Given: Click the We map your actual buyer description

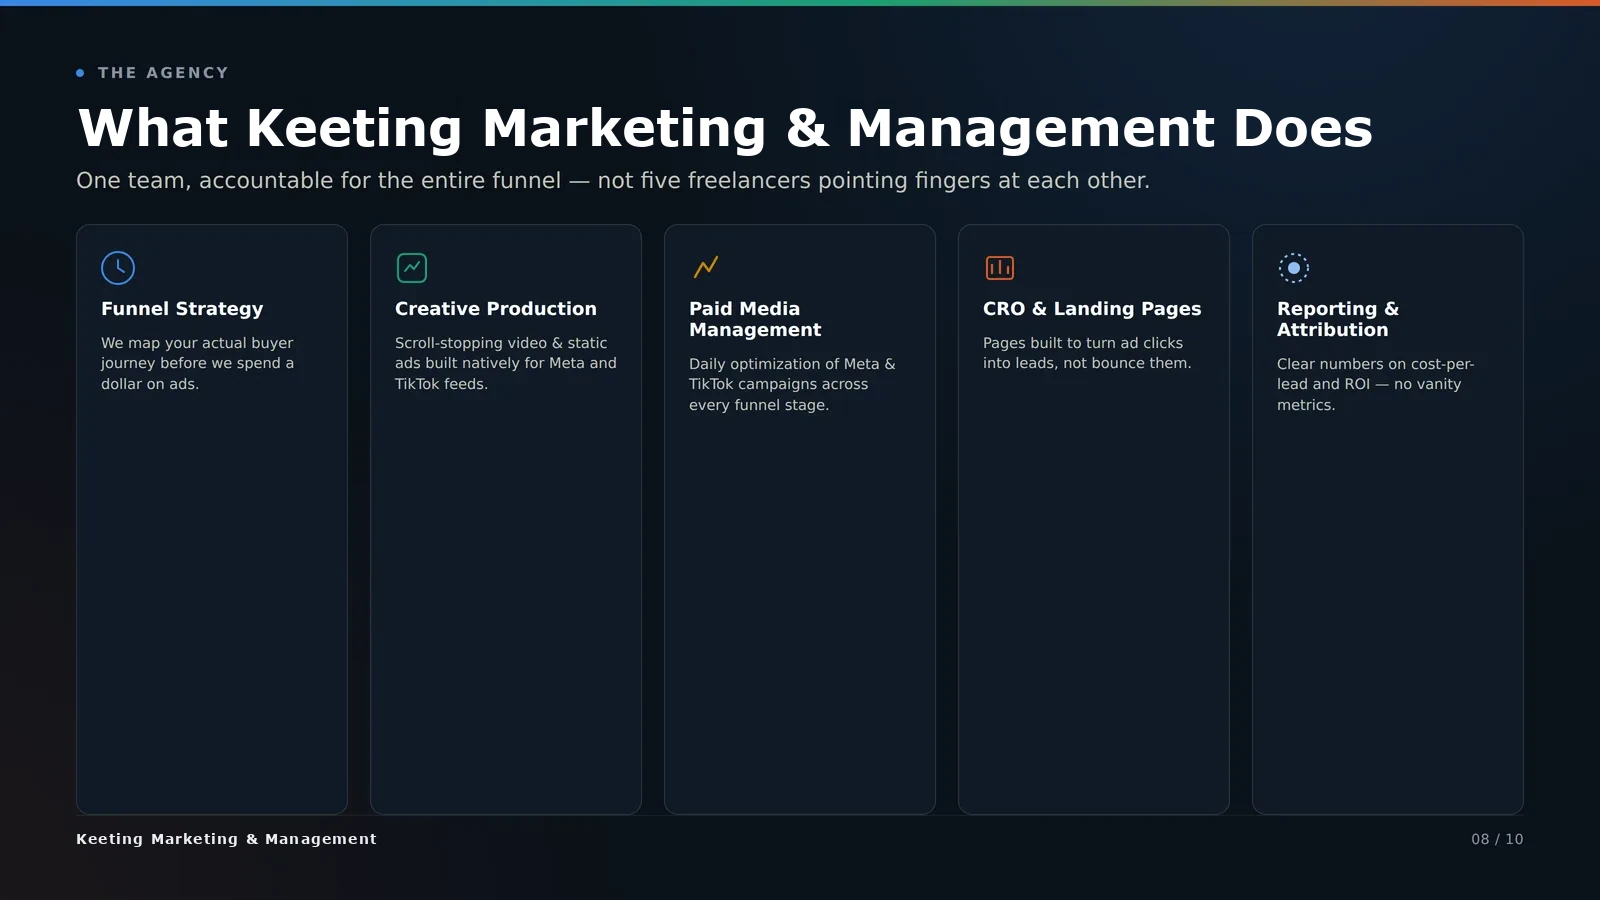Looking at the screenshot, I should 197,364.
